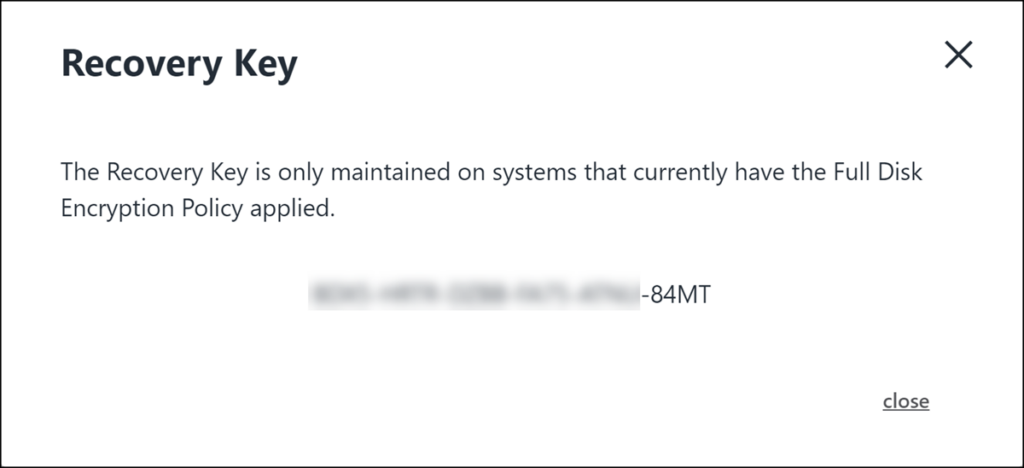Click the visible 84MT key suffix
Screen dimensions: 1024x468
[x=679, y=295]
